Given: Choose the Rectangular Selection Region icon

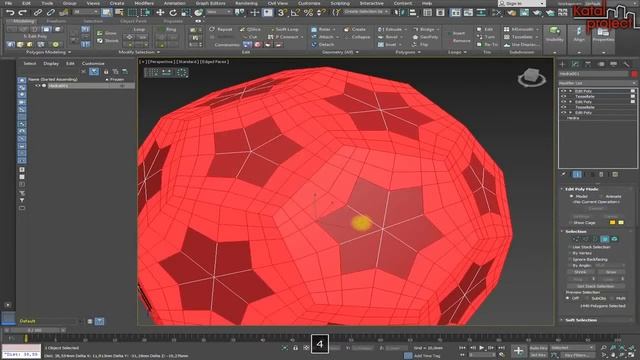Looking at the screenshot, I should tap(133, 13).
